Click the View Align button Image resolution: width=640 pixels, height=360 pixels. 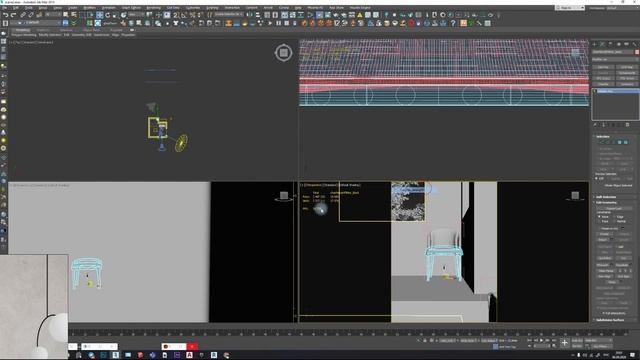click(x=605, y=276)
